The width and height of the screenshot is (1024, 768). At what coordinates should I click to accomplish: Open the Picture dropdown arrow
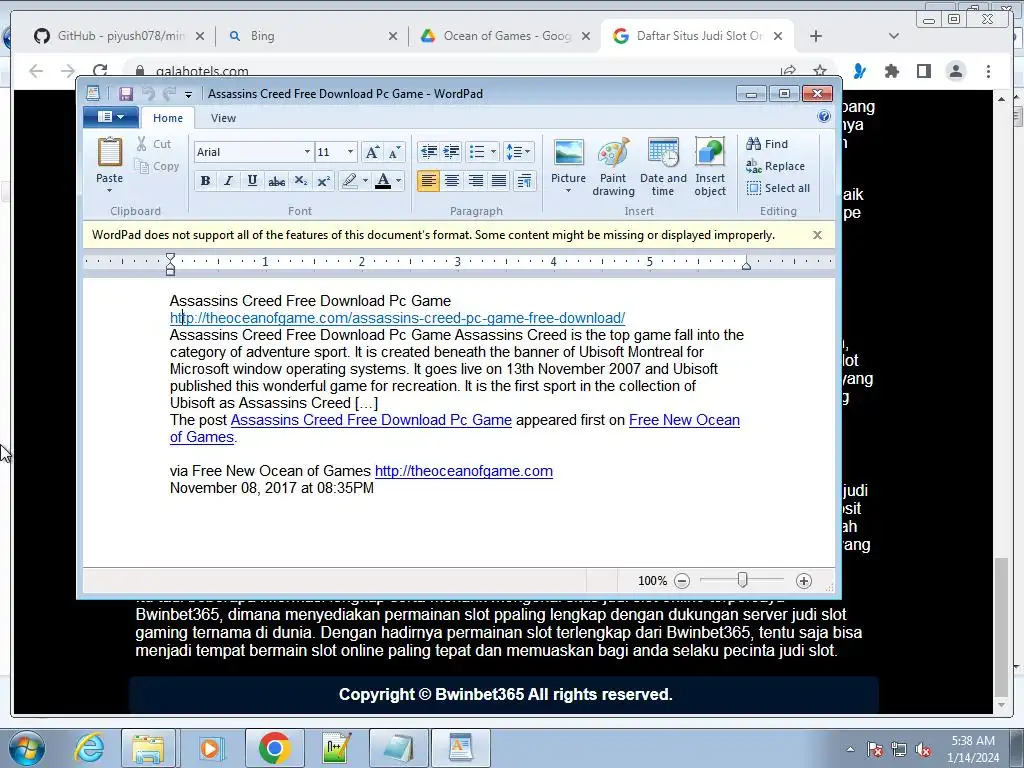568,191
